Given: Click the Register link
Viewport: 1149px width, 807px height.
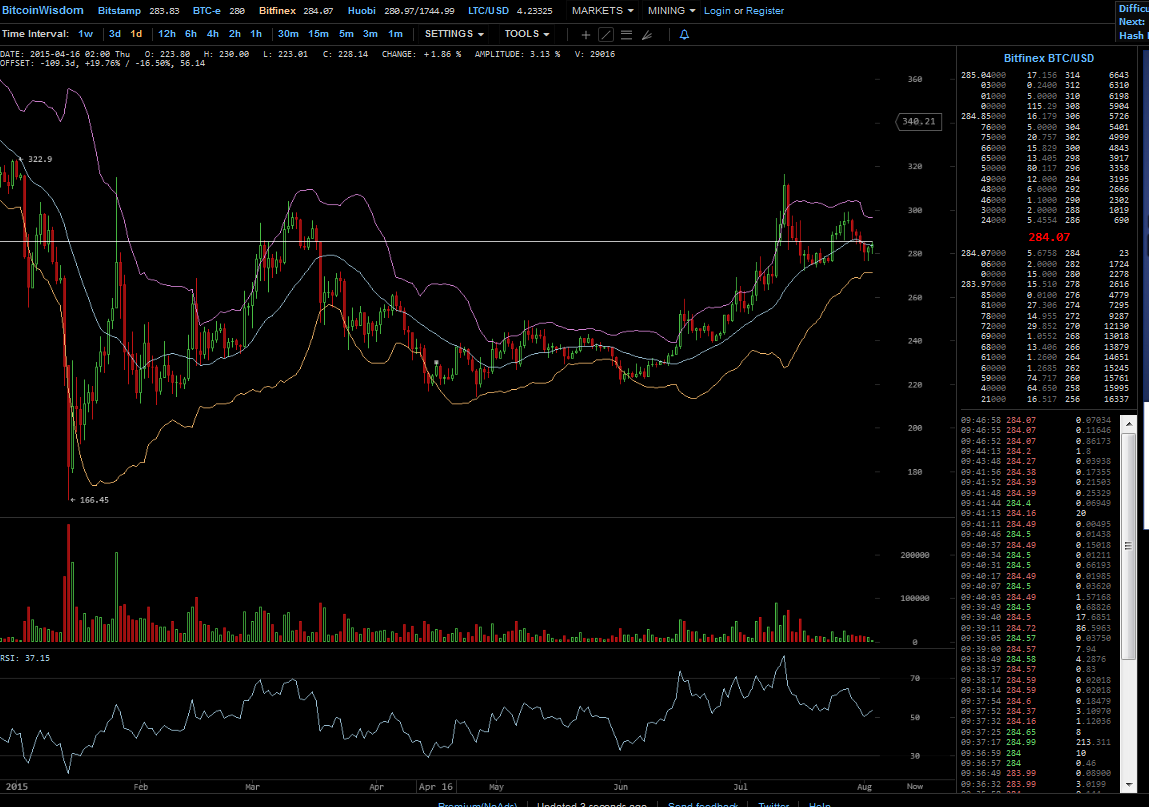Looking at the screenshot, I should 765,11.
